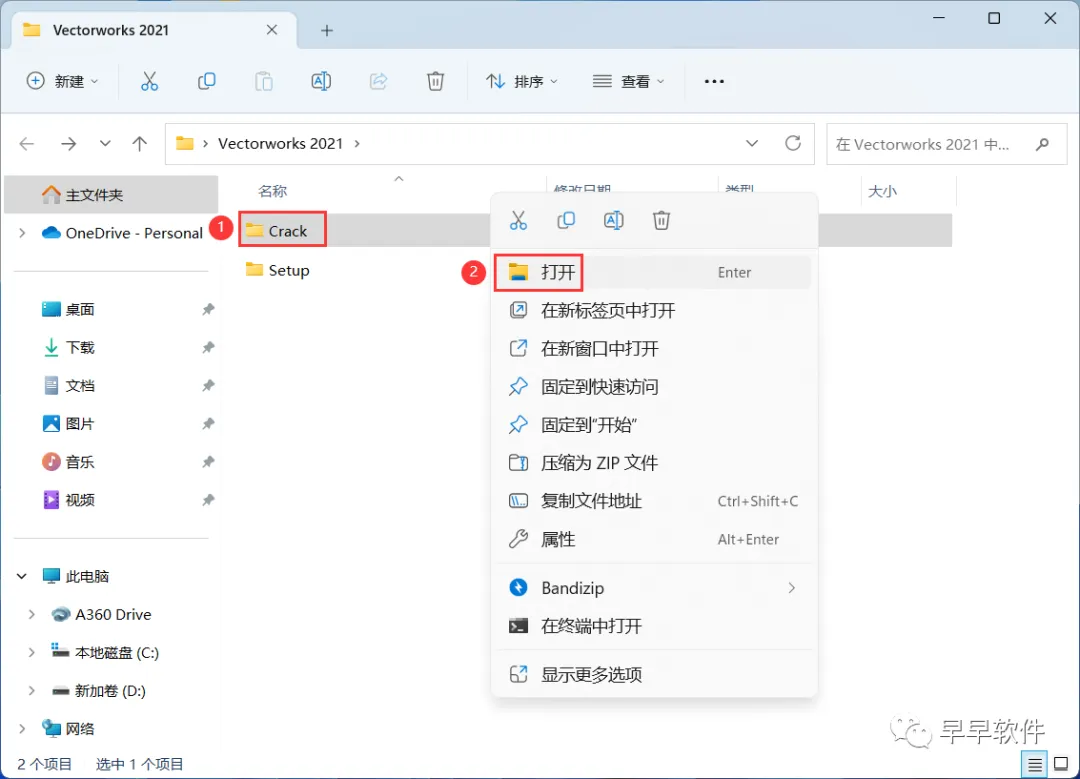This screenshot has width=1080, height=779.
Task: Refresh the folder view
Action: 793,143
